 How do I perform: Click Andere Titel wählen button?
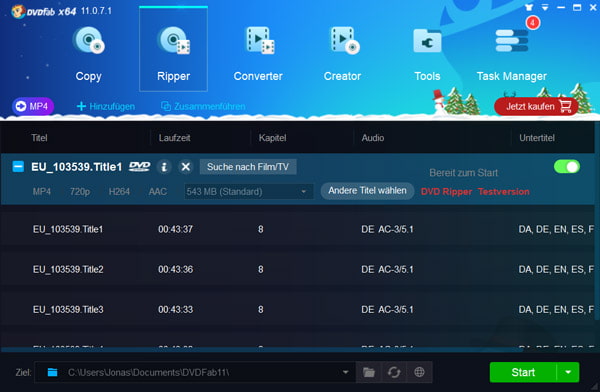point(367,190)
